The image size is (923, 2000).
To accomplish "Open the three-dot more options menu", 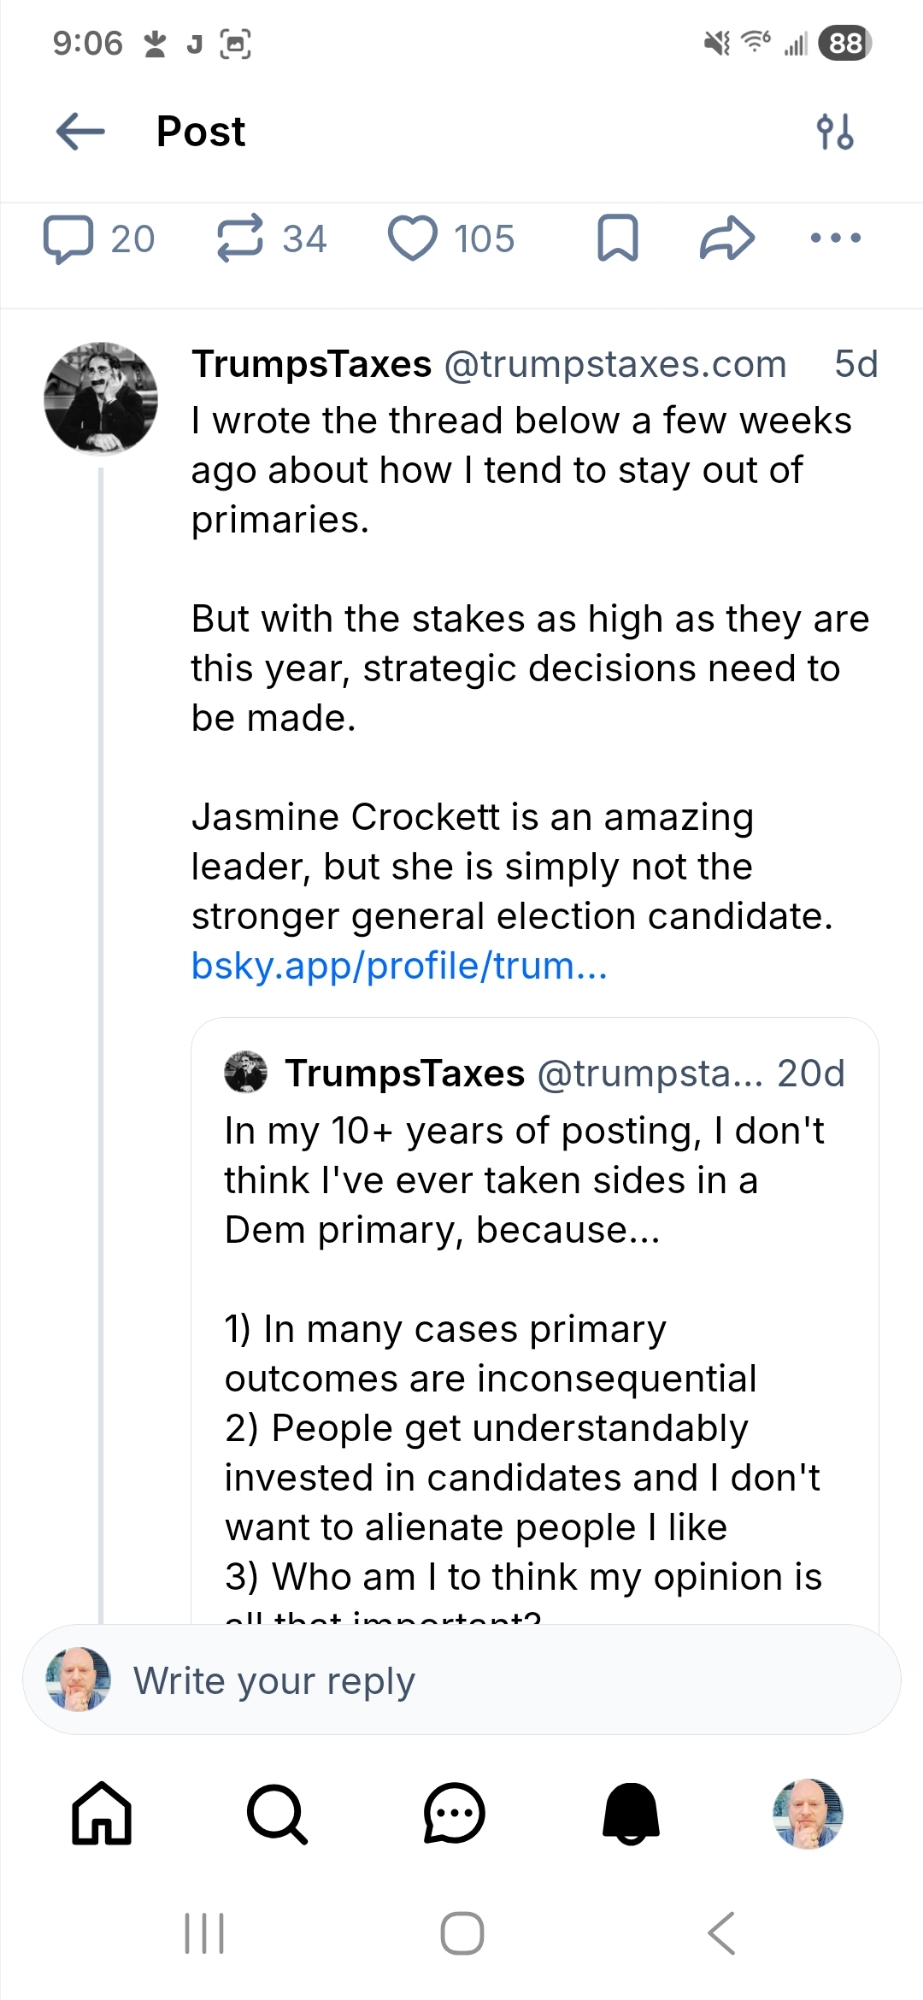I will tap(835, 239).
